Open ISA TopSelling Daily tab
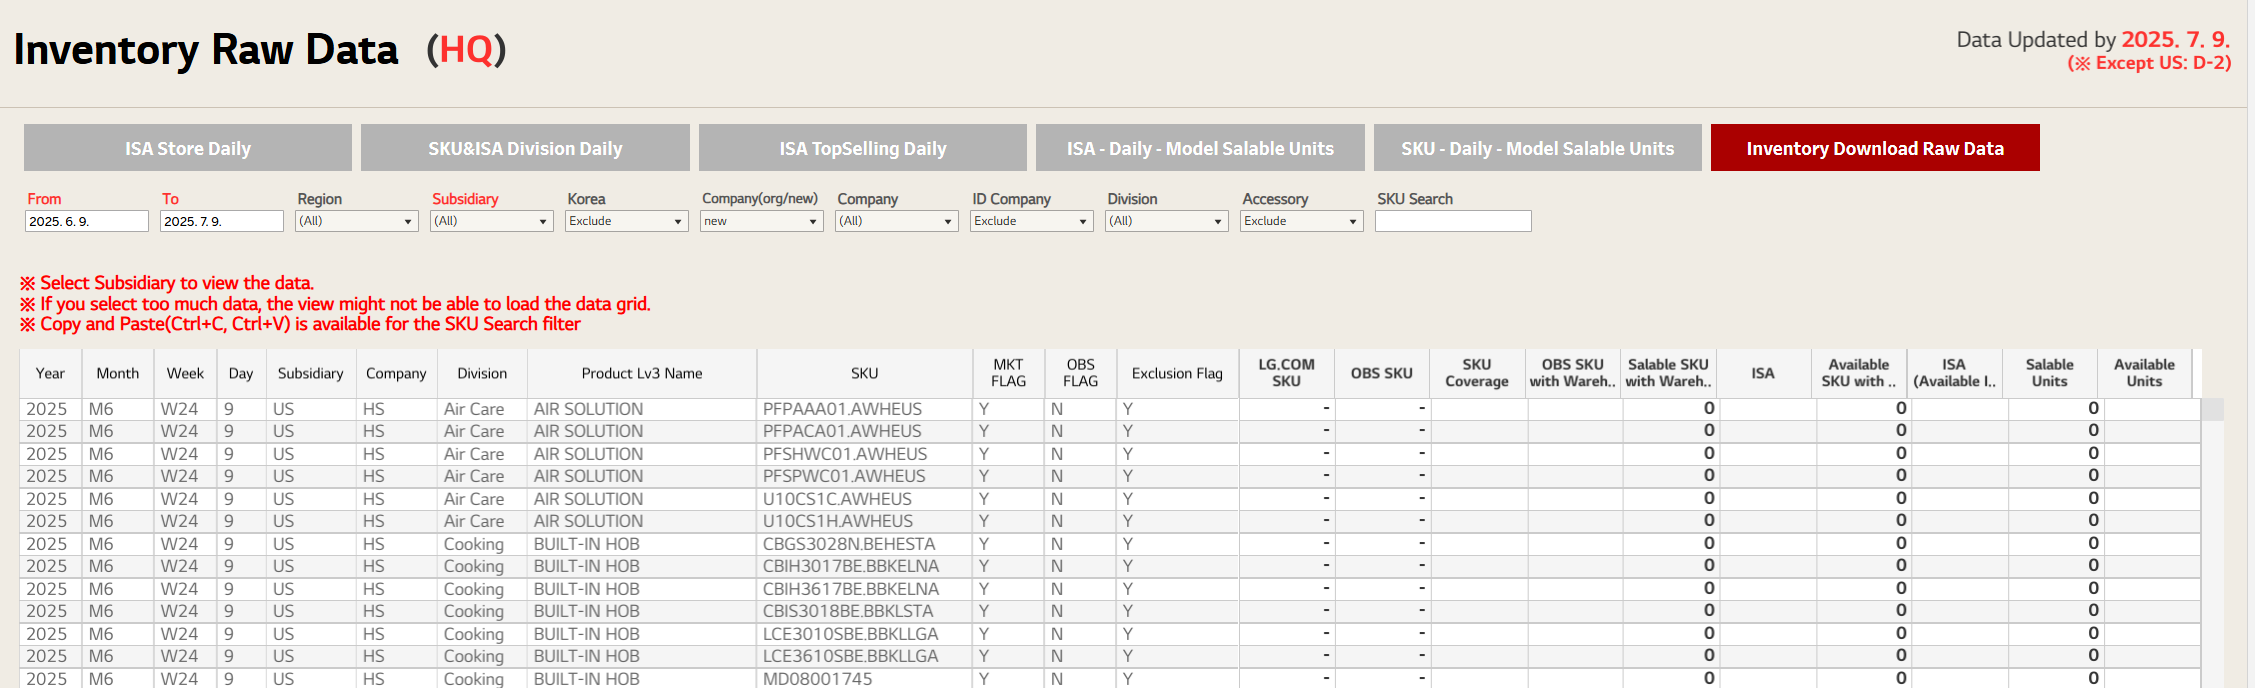The image size is (2255, 688). coord(862,148)
